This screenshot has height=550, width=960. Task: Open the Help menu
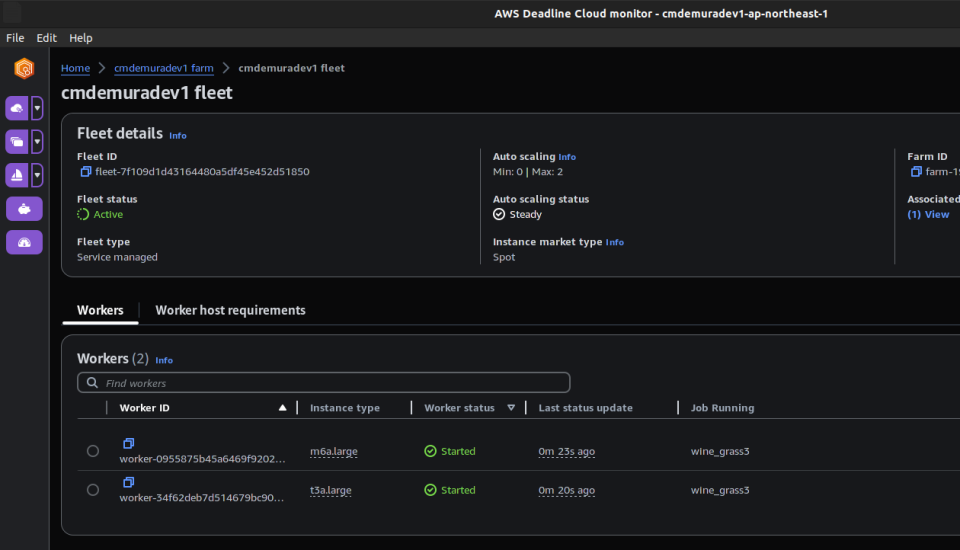point(81,38)
